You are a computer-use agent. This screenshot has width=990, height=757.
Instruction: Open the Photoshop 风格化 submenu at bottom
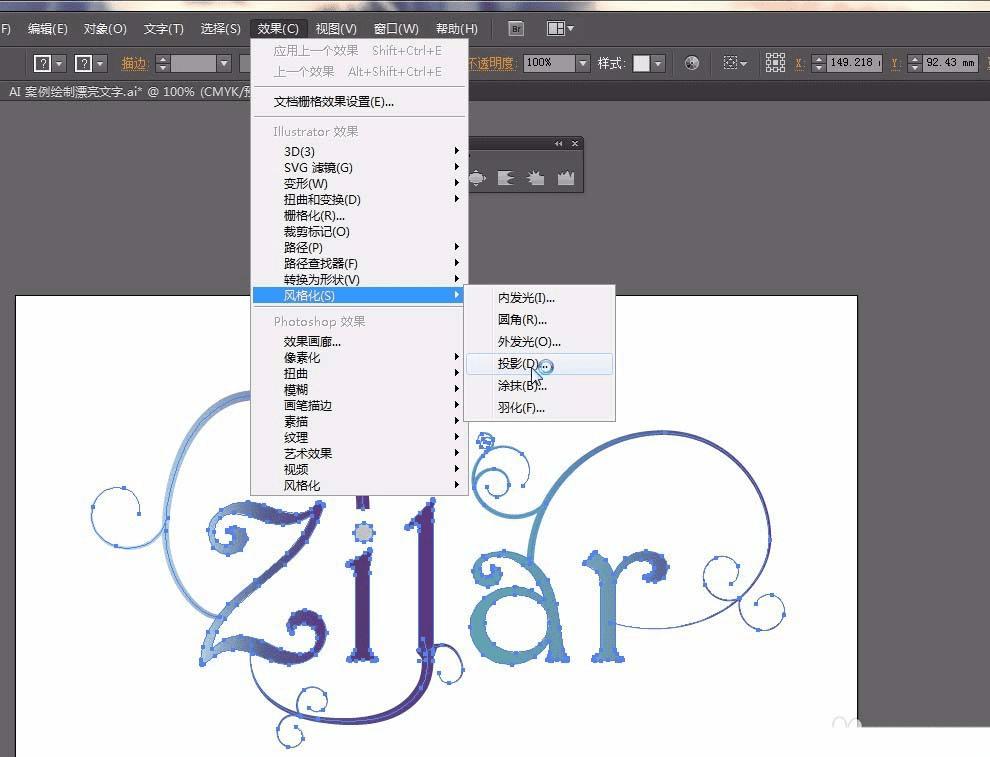(359, 485)
